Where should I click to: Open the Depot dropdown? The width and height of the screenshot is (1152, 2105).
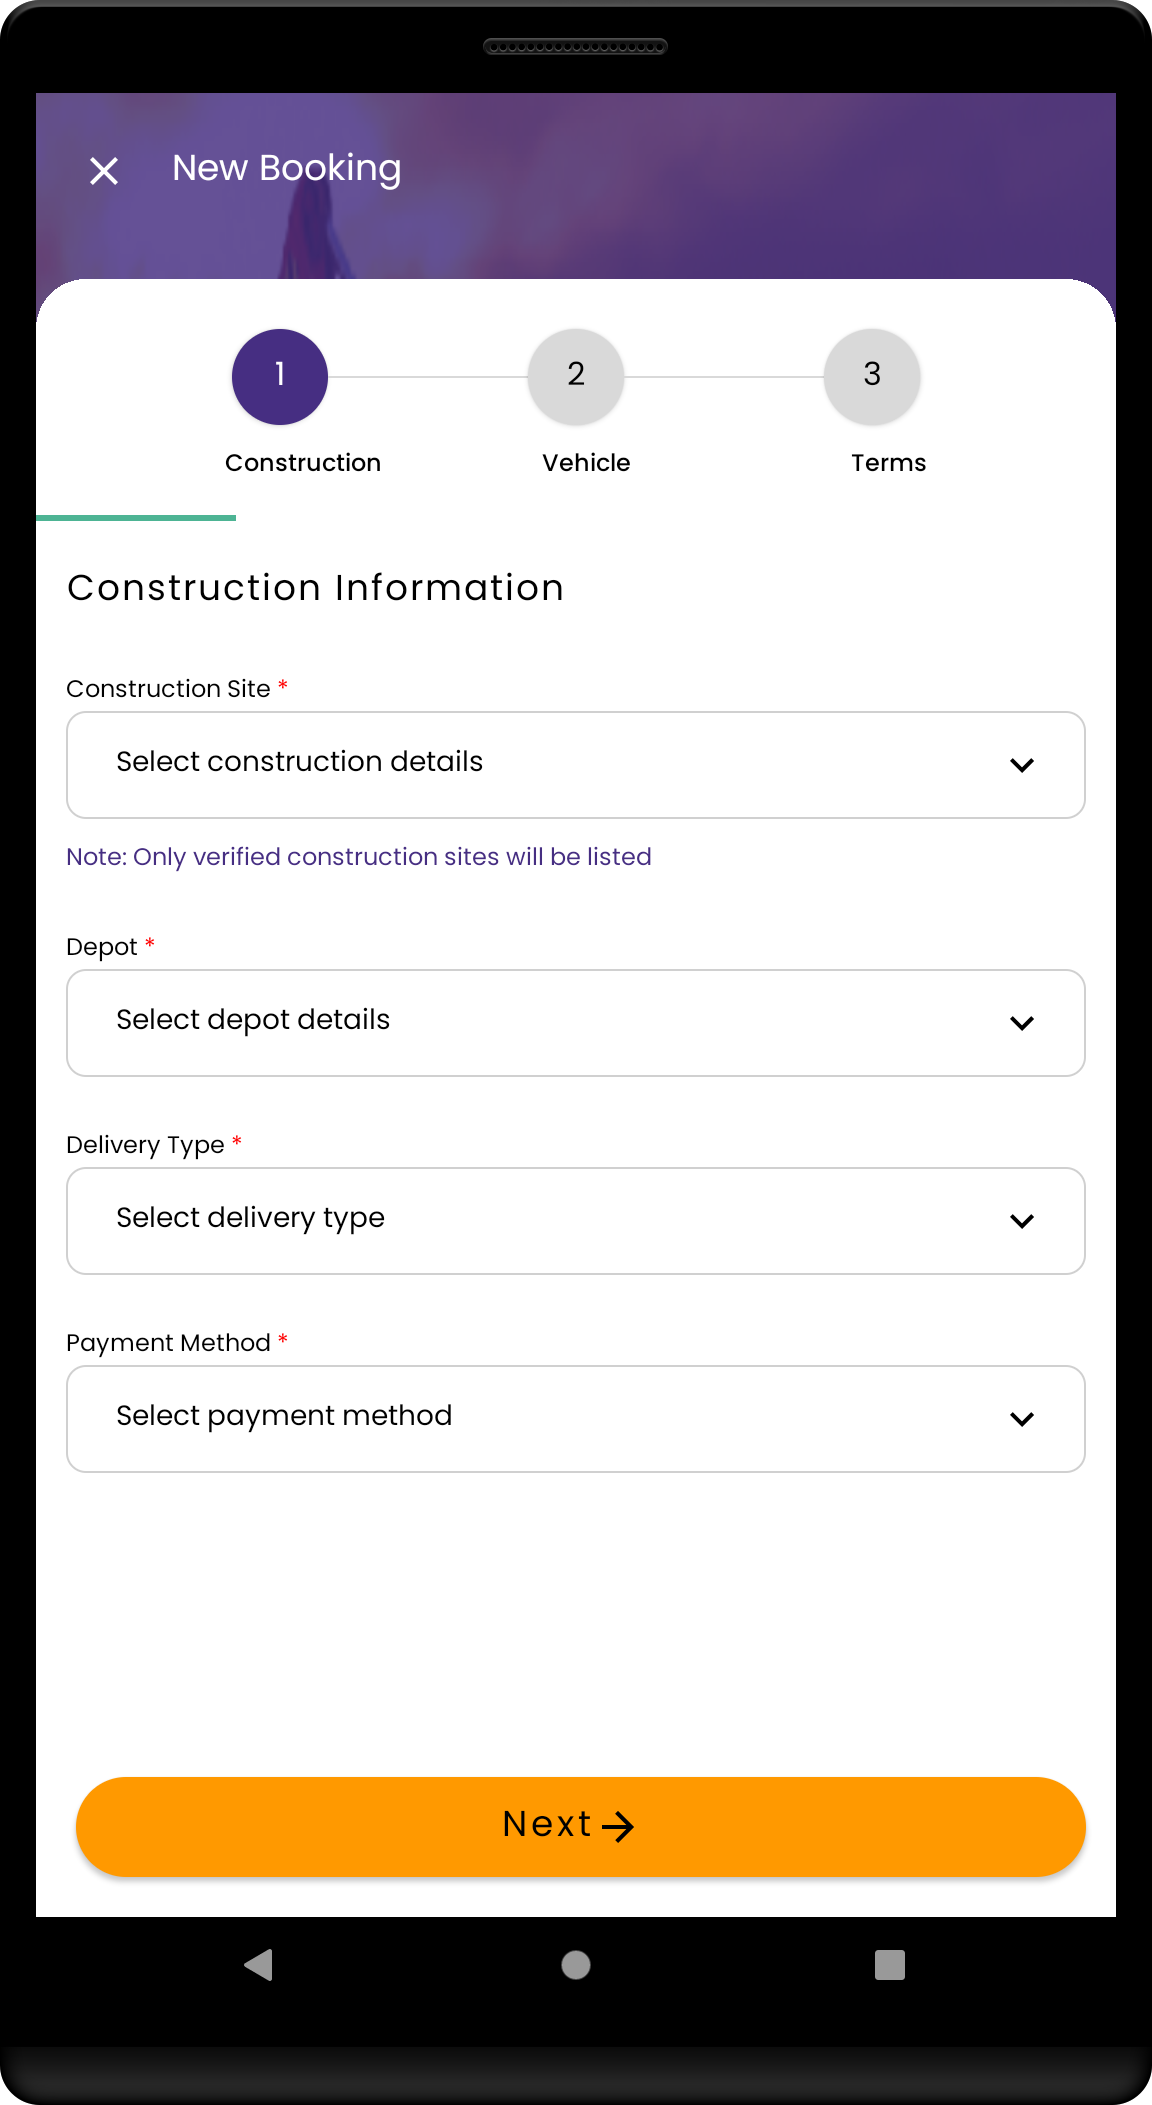tap(540, 1023)
